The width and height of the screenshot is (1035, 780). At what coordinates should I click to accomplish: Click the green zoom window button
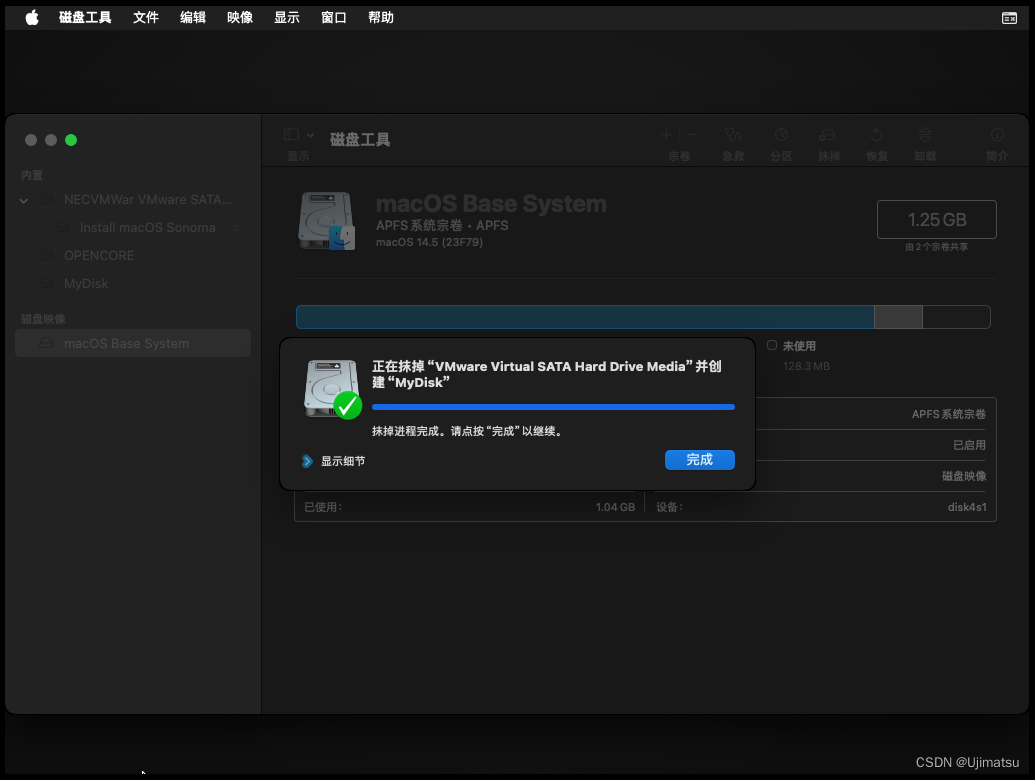(x=71, y=140)
